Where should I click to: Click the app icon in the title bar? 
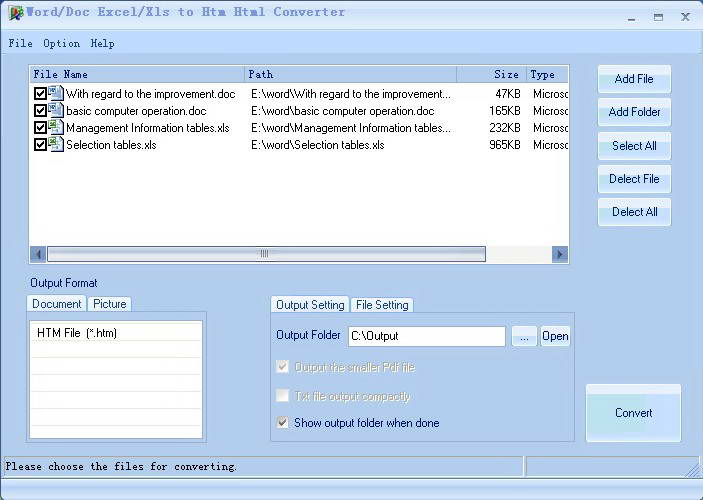tap(16, 13)
